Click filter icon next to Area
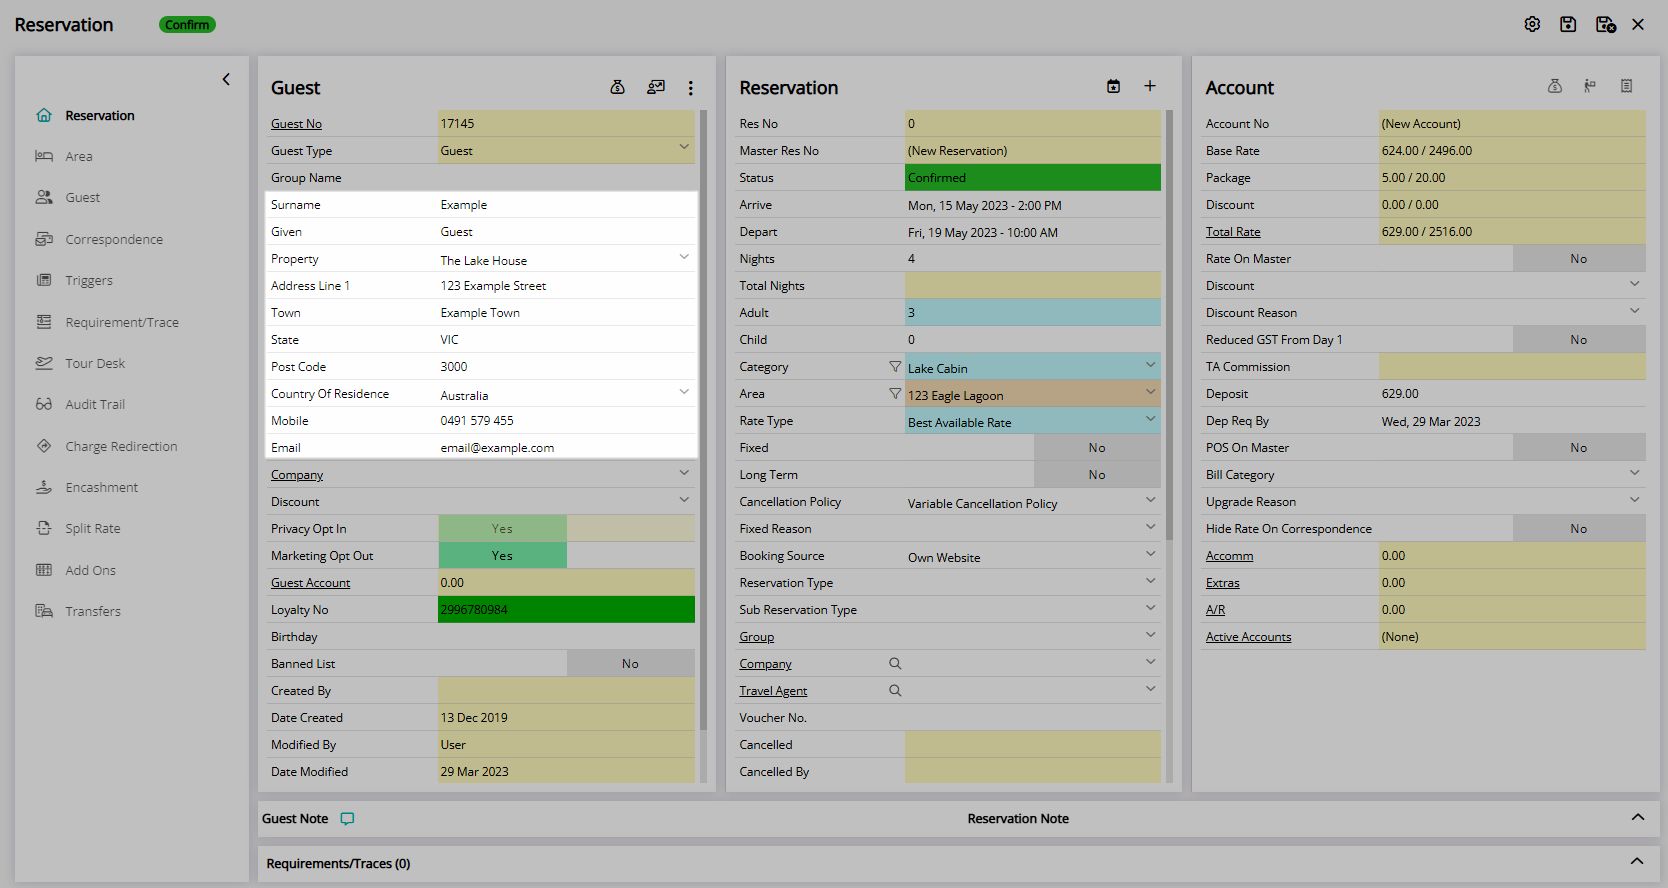Image resolution: width=1668 pixels, height=888 pixels. click(x=895, y=394)
